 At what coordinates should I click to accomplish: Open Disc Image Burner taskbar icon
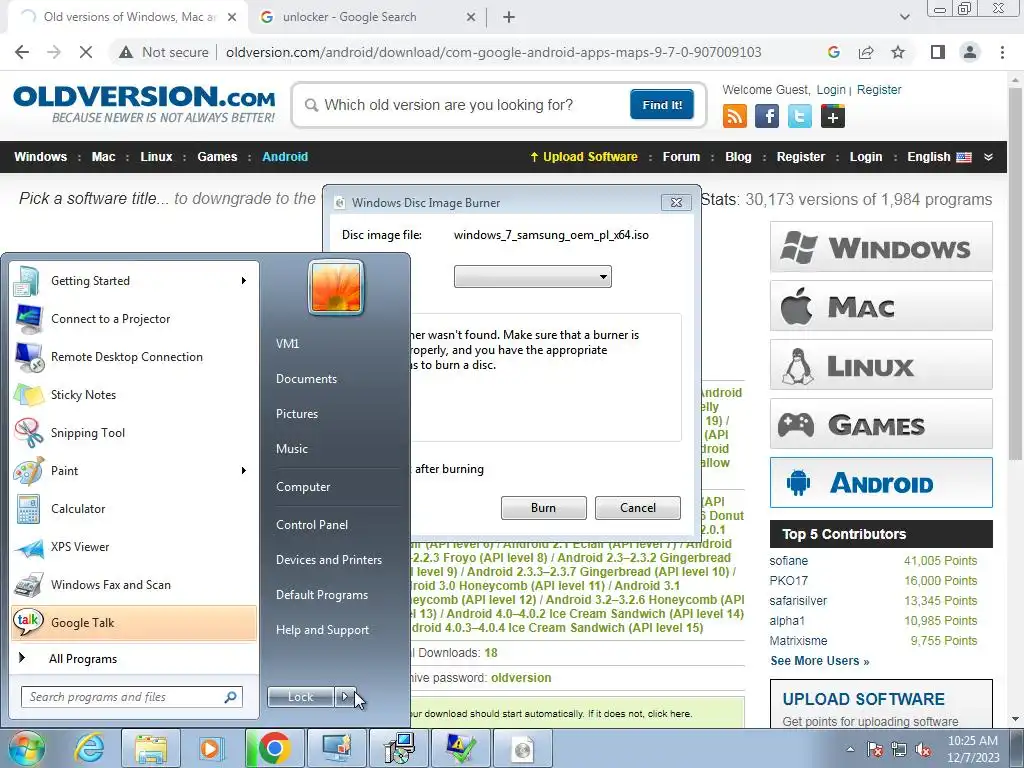(523, 748)
